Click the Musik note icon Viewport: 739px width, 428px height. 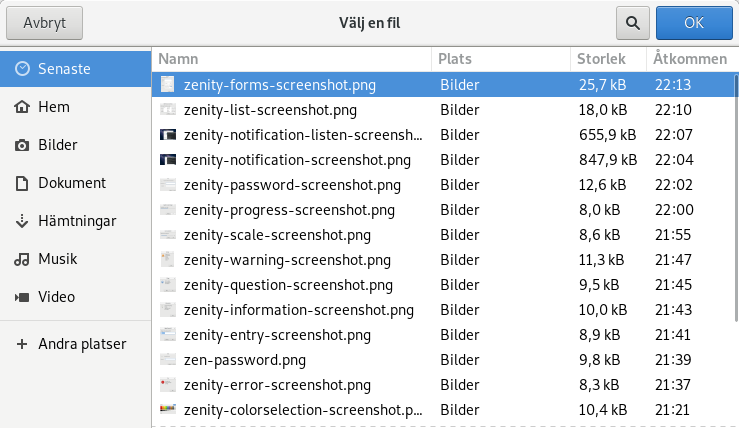[x=21, y=259]
